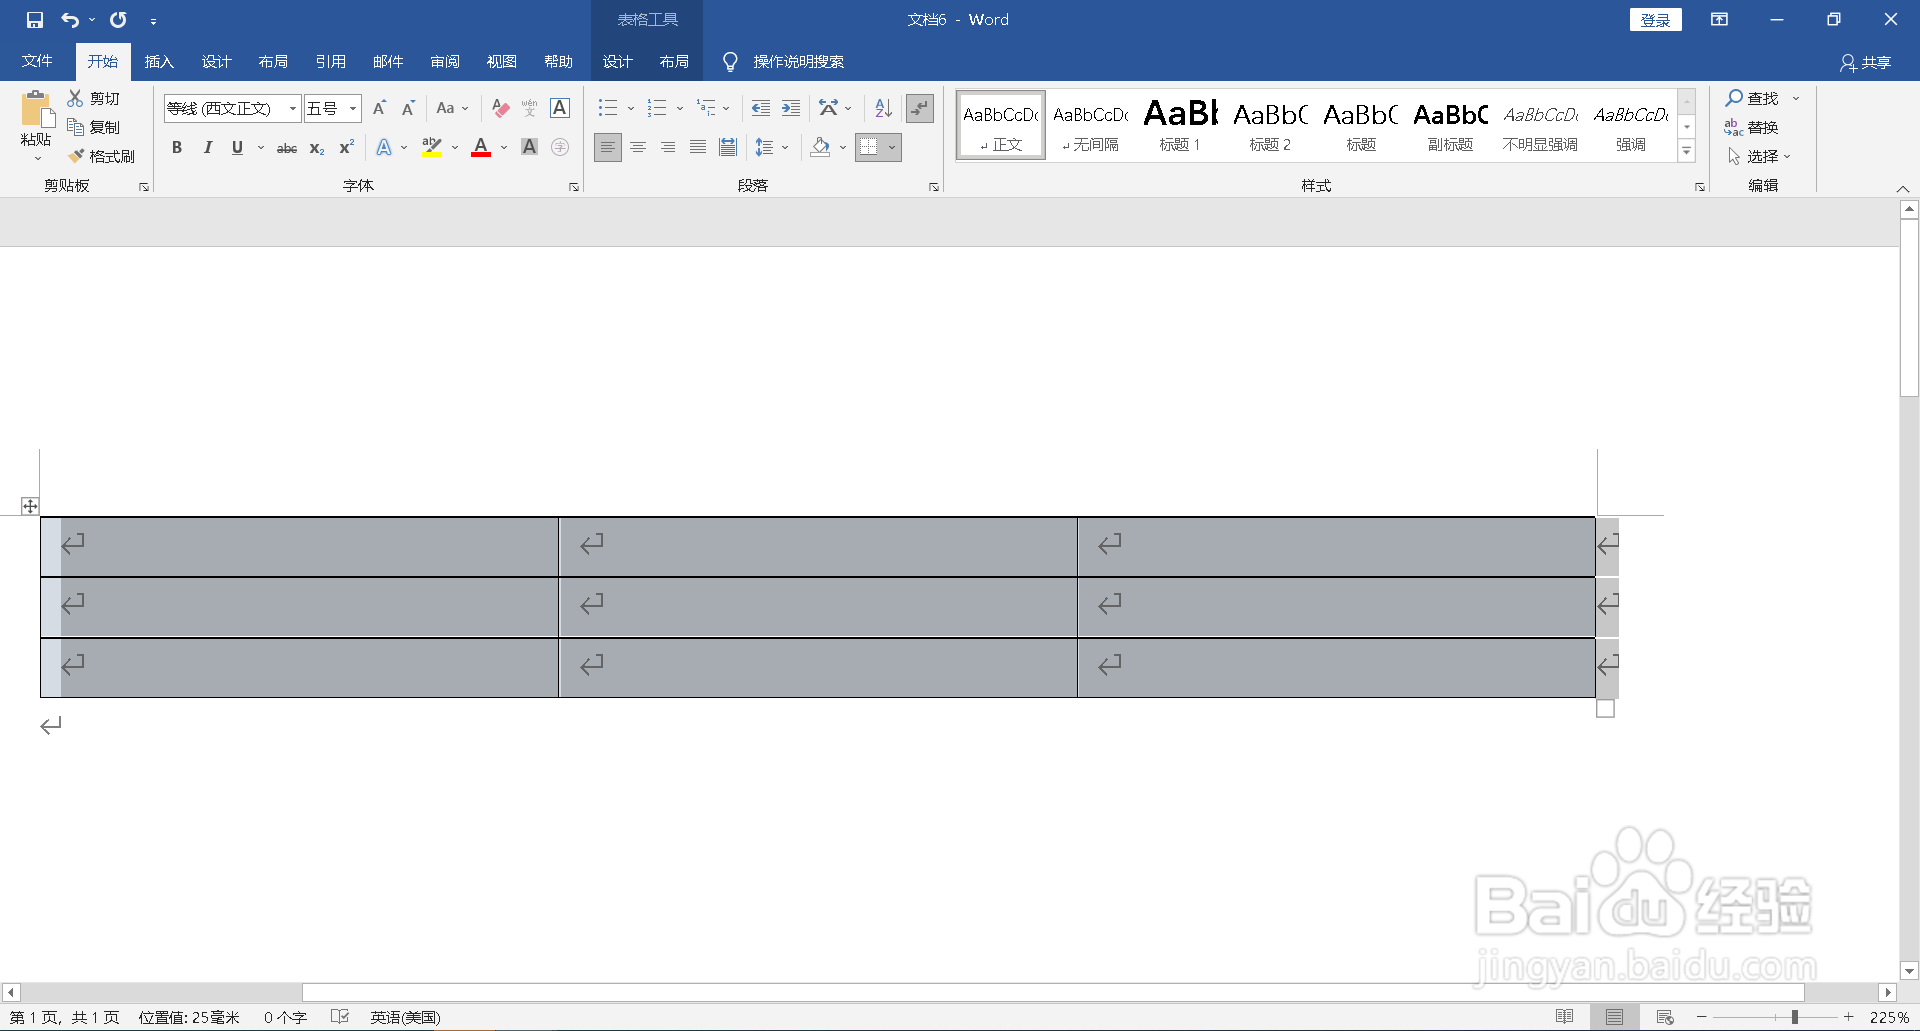Click the Login (登录) button

click(x=1656, y=20)
